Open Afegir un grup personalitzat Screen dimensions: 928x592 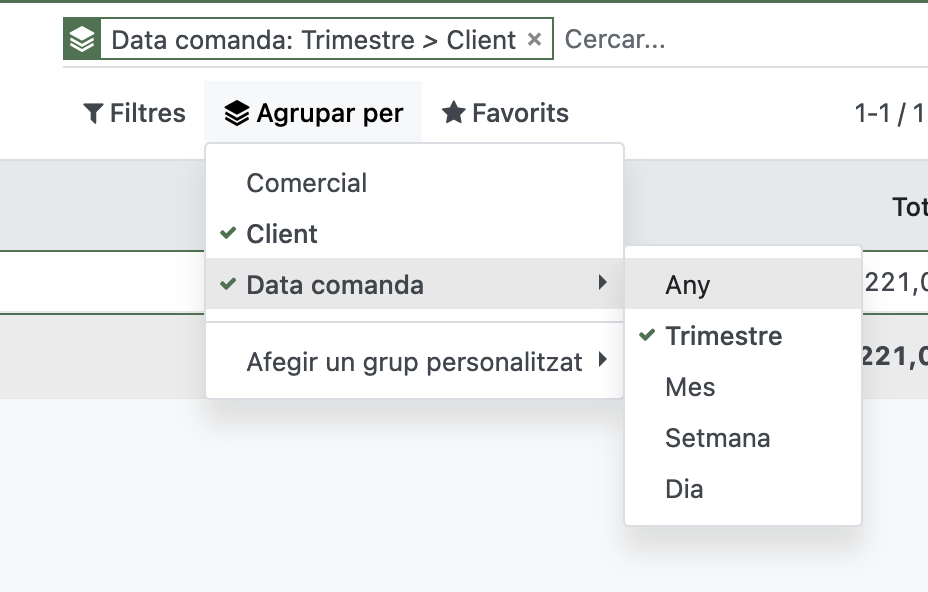coord(414,361)
